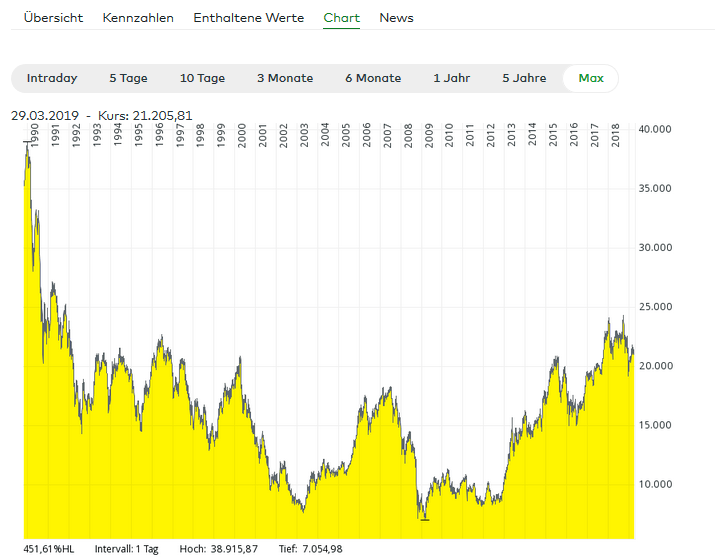The image size is (715, 560).
Task: Show the Intraday chart range
Action: pyautogui.click(x=52, y=78)
